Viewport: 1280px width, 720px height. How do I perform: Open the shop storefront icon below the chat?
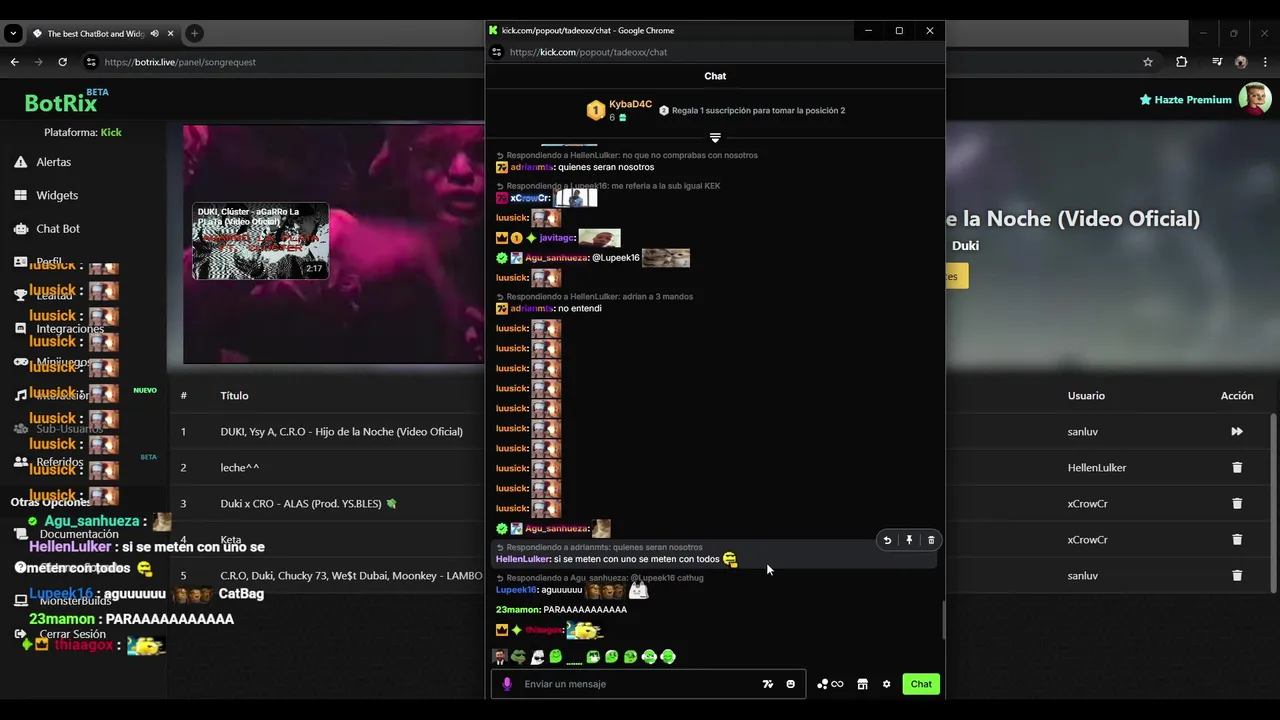click(x=862, y=684)
